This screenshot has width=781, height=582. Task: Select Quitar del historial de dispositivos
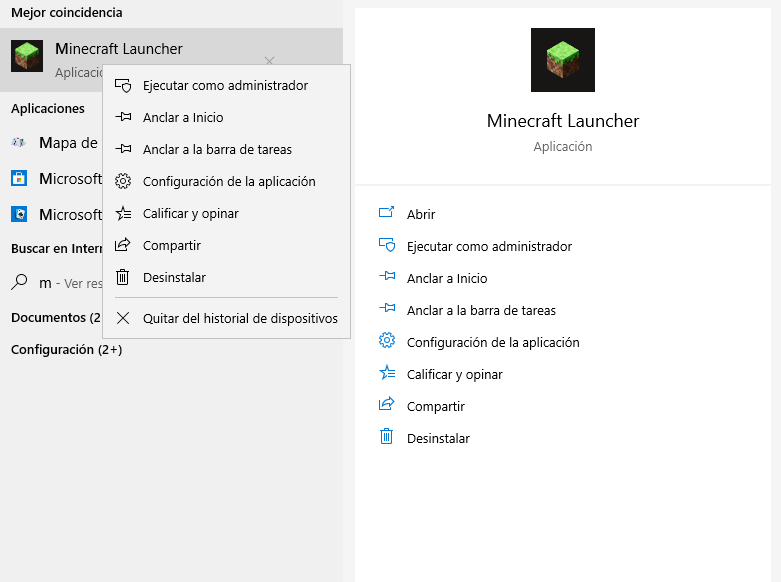point(226,318)
